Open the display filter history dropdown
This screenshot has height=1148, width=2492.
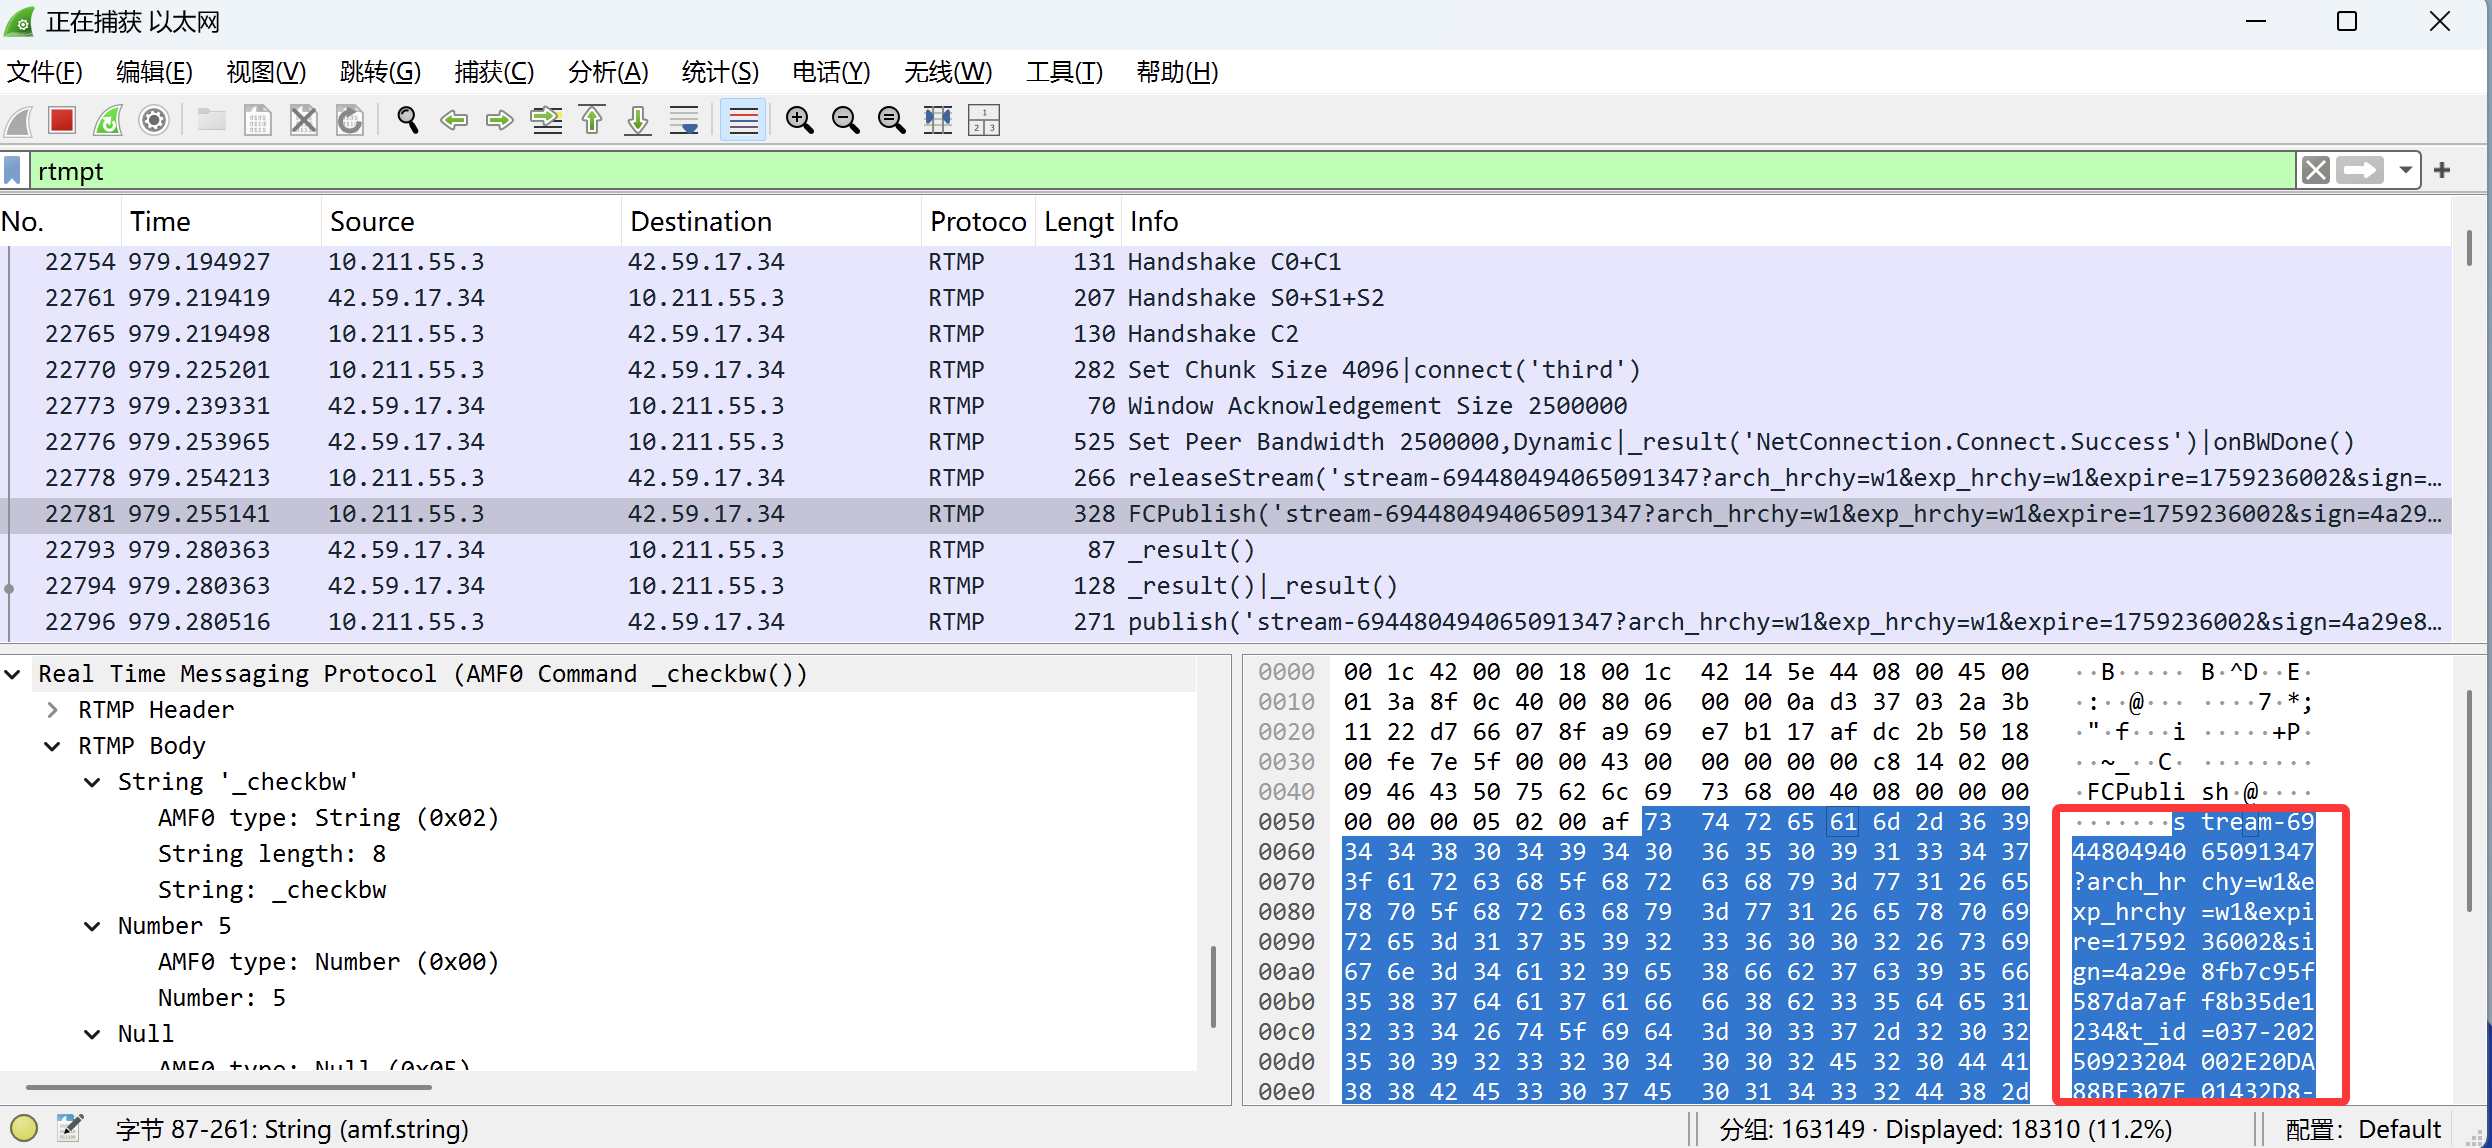click(2405, 171)
